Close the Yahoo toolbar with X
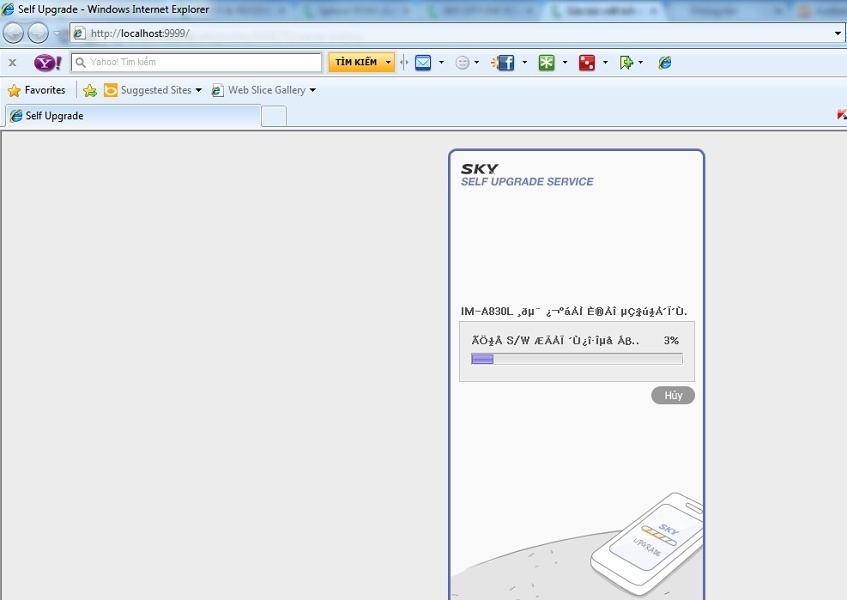The width and height of the screenshot is (847, 600). click(x=12, y=63)
